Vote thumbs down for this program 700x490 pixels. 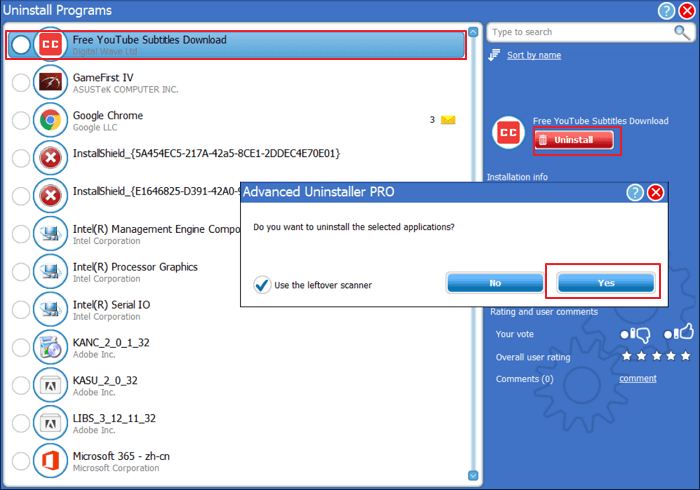click(x=635, y=334)
